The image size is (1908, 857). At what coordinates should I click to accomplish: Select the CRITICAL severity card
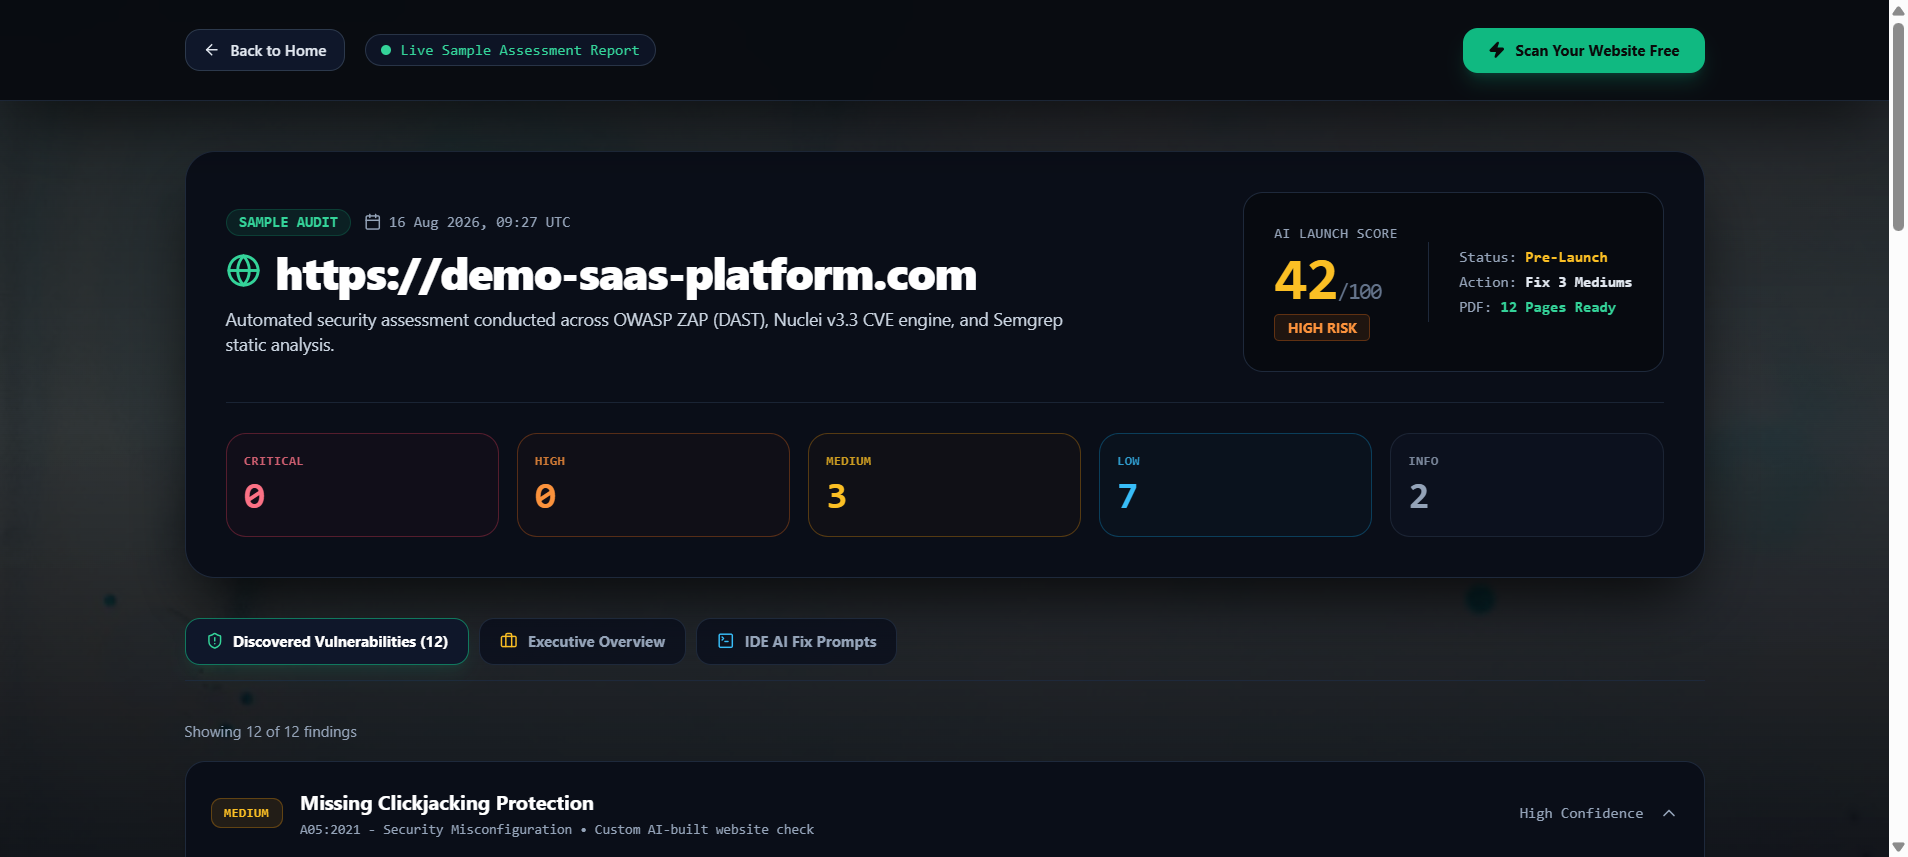(x=362, y=485)
